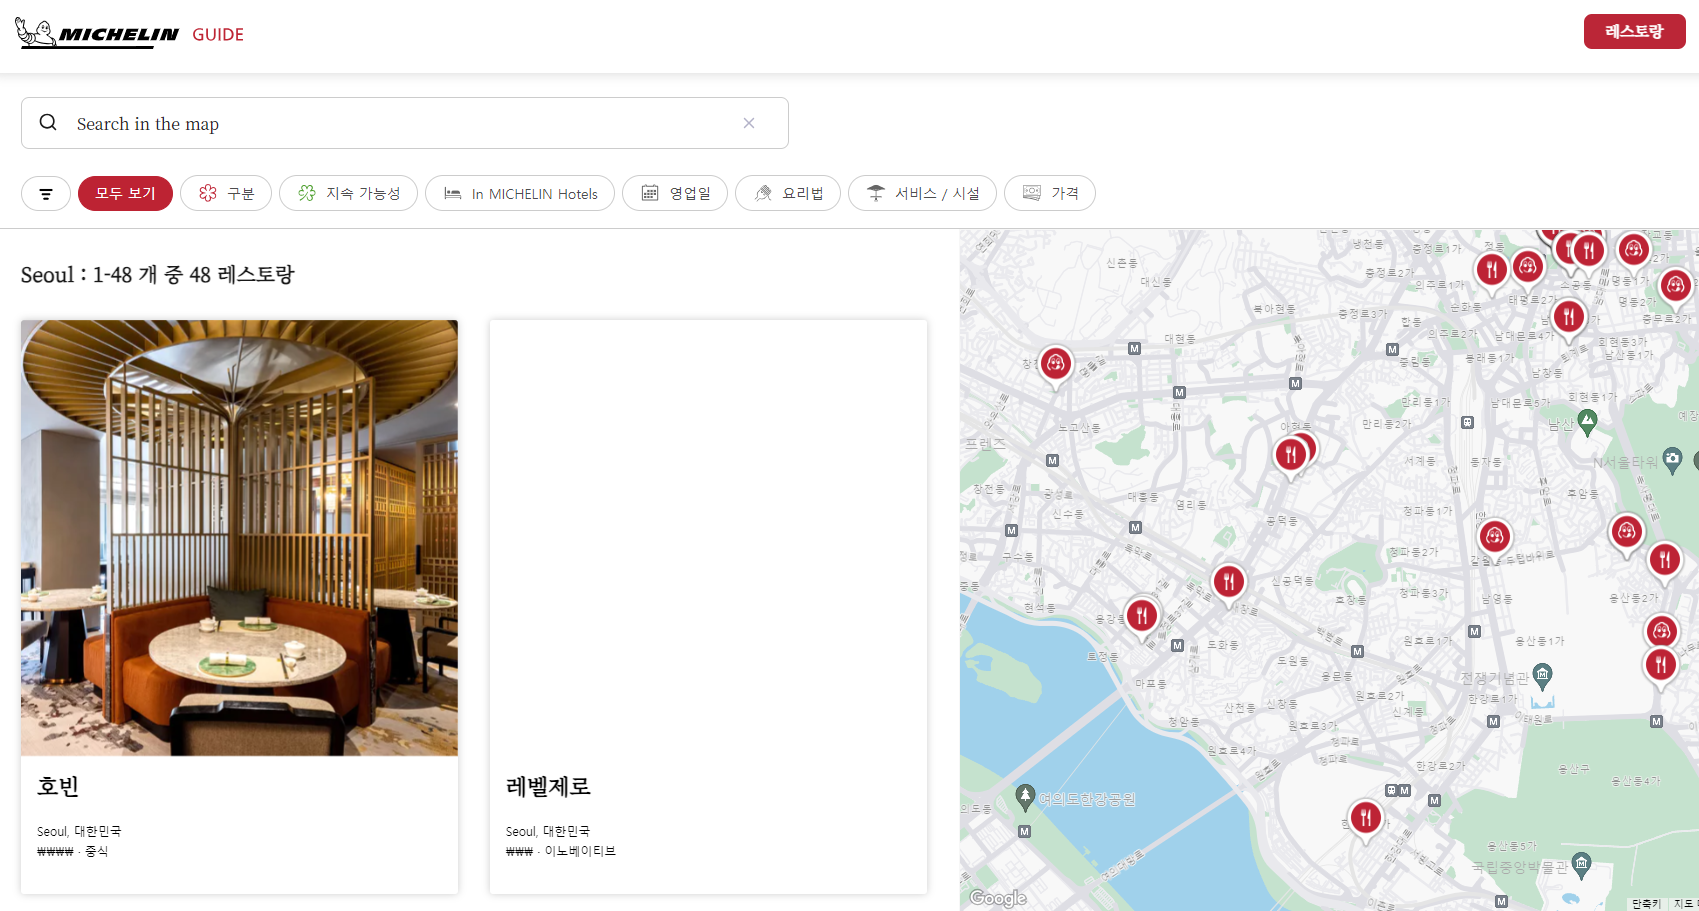1699x911 pixels.
Task: Select the fork-and-knife marker near 용강동
Action: pyautogui.click(x=1142, y=615)
